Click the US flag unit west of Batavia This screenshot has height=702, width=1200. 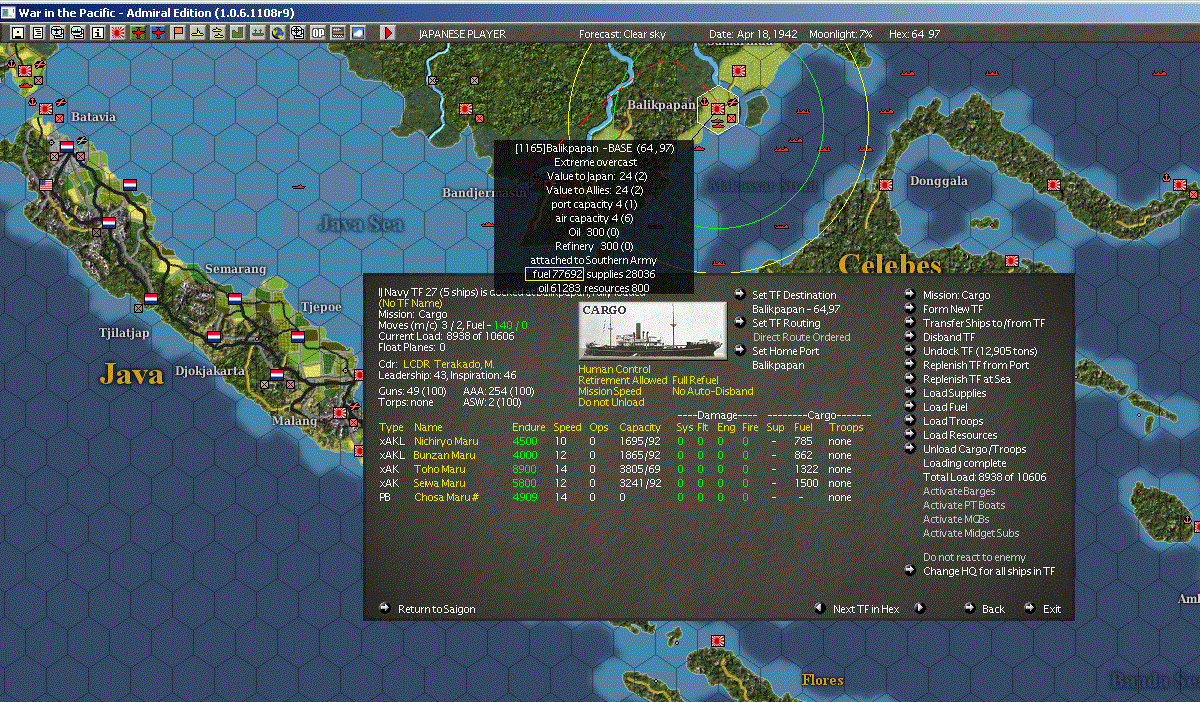(x=46, y=185)
